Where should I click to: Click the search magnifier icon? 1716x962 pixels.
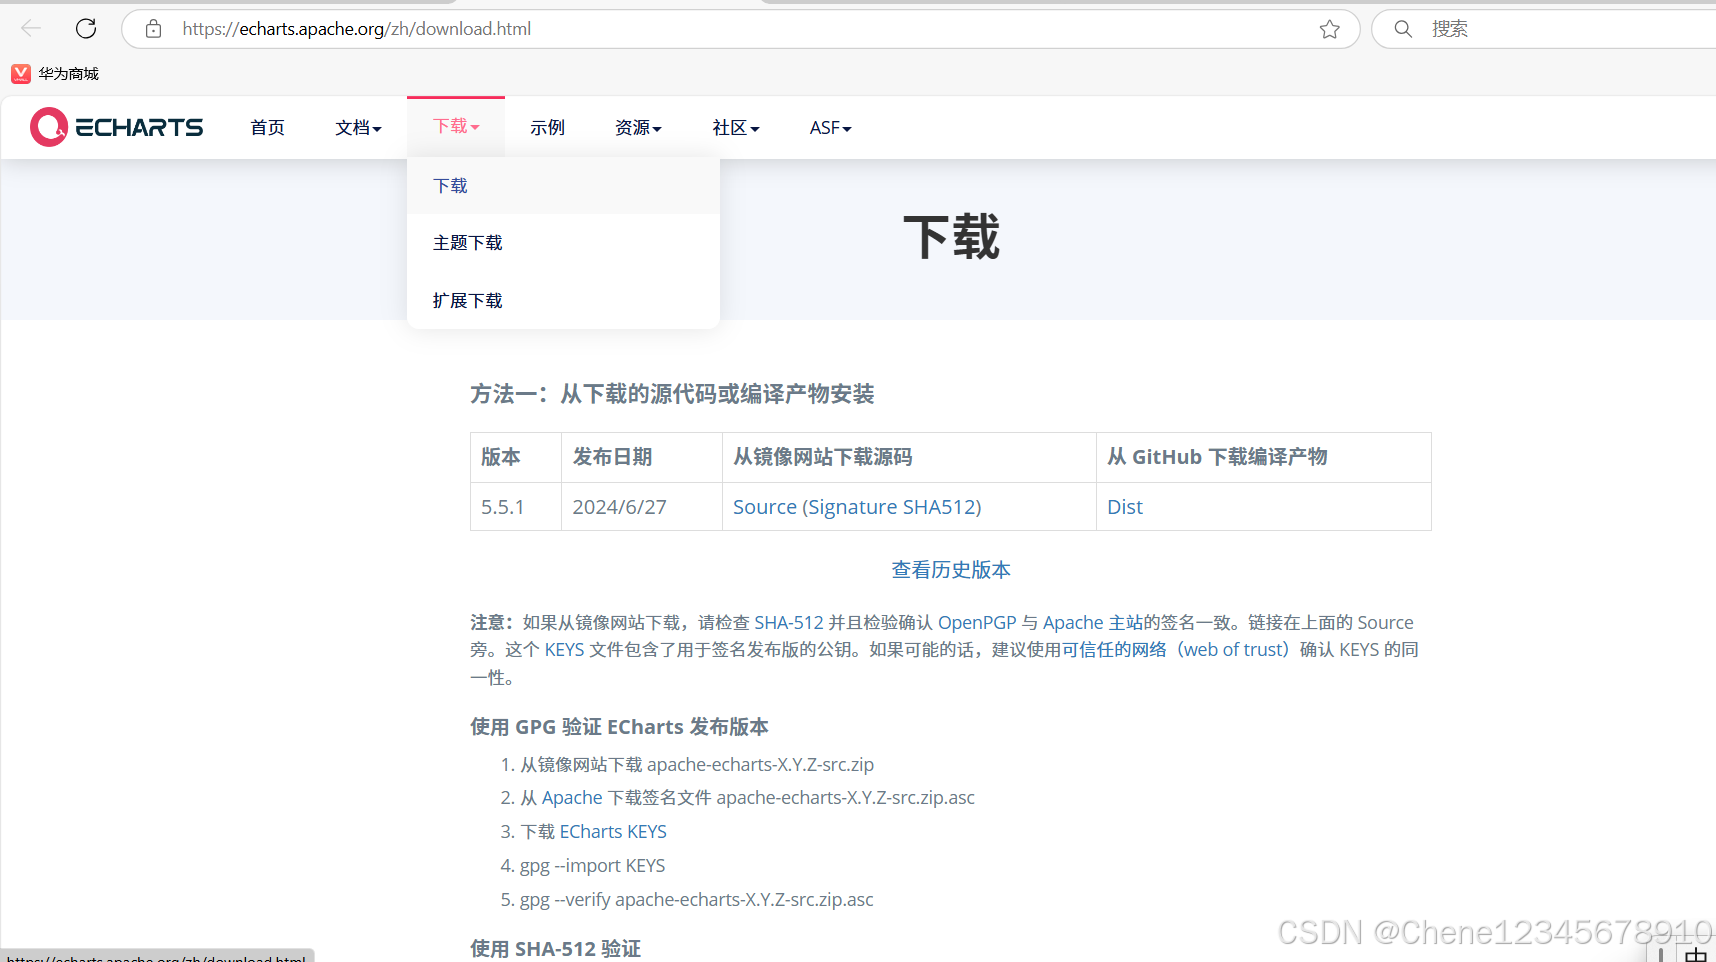pyautogui.click(x=1402, y=28)
